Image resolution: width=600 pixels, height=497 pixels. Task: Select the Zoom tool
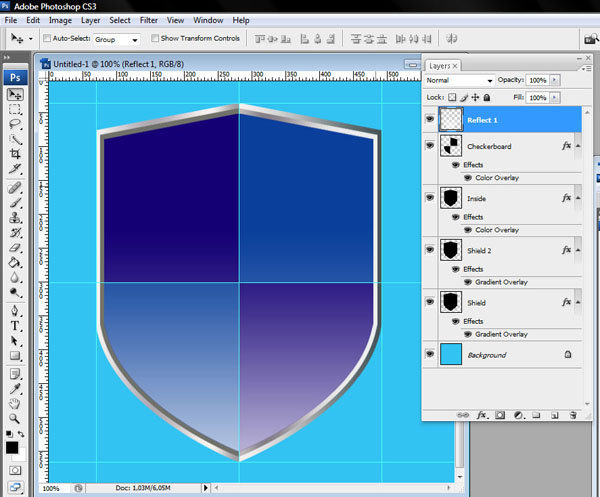pos(15,419)
